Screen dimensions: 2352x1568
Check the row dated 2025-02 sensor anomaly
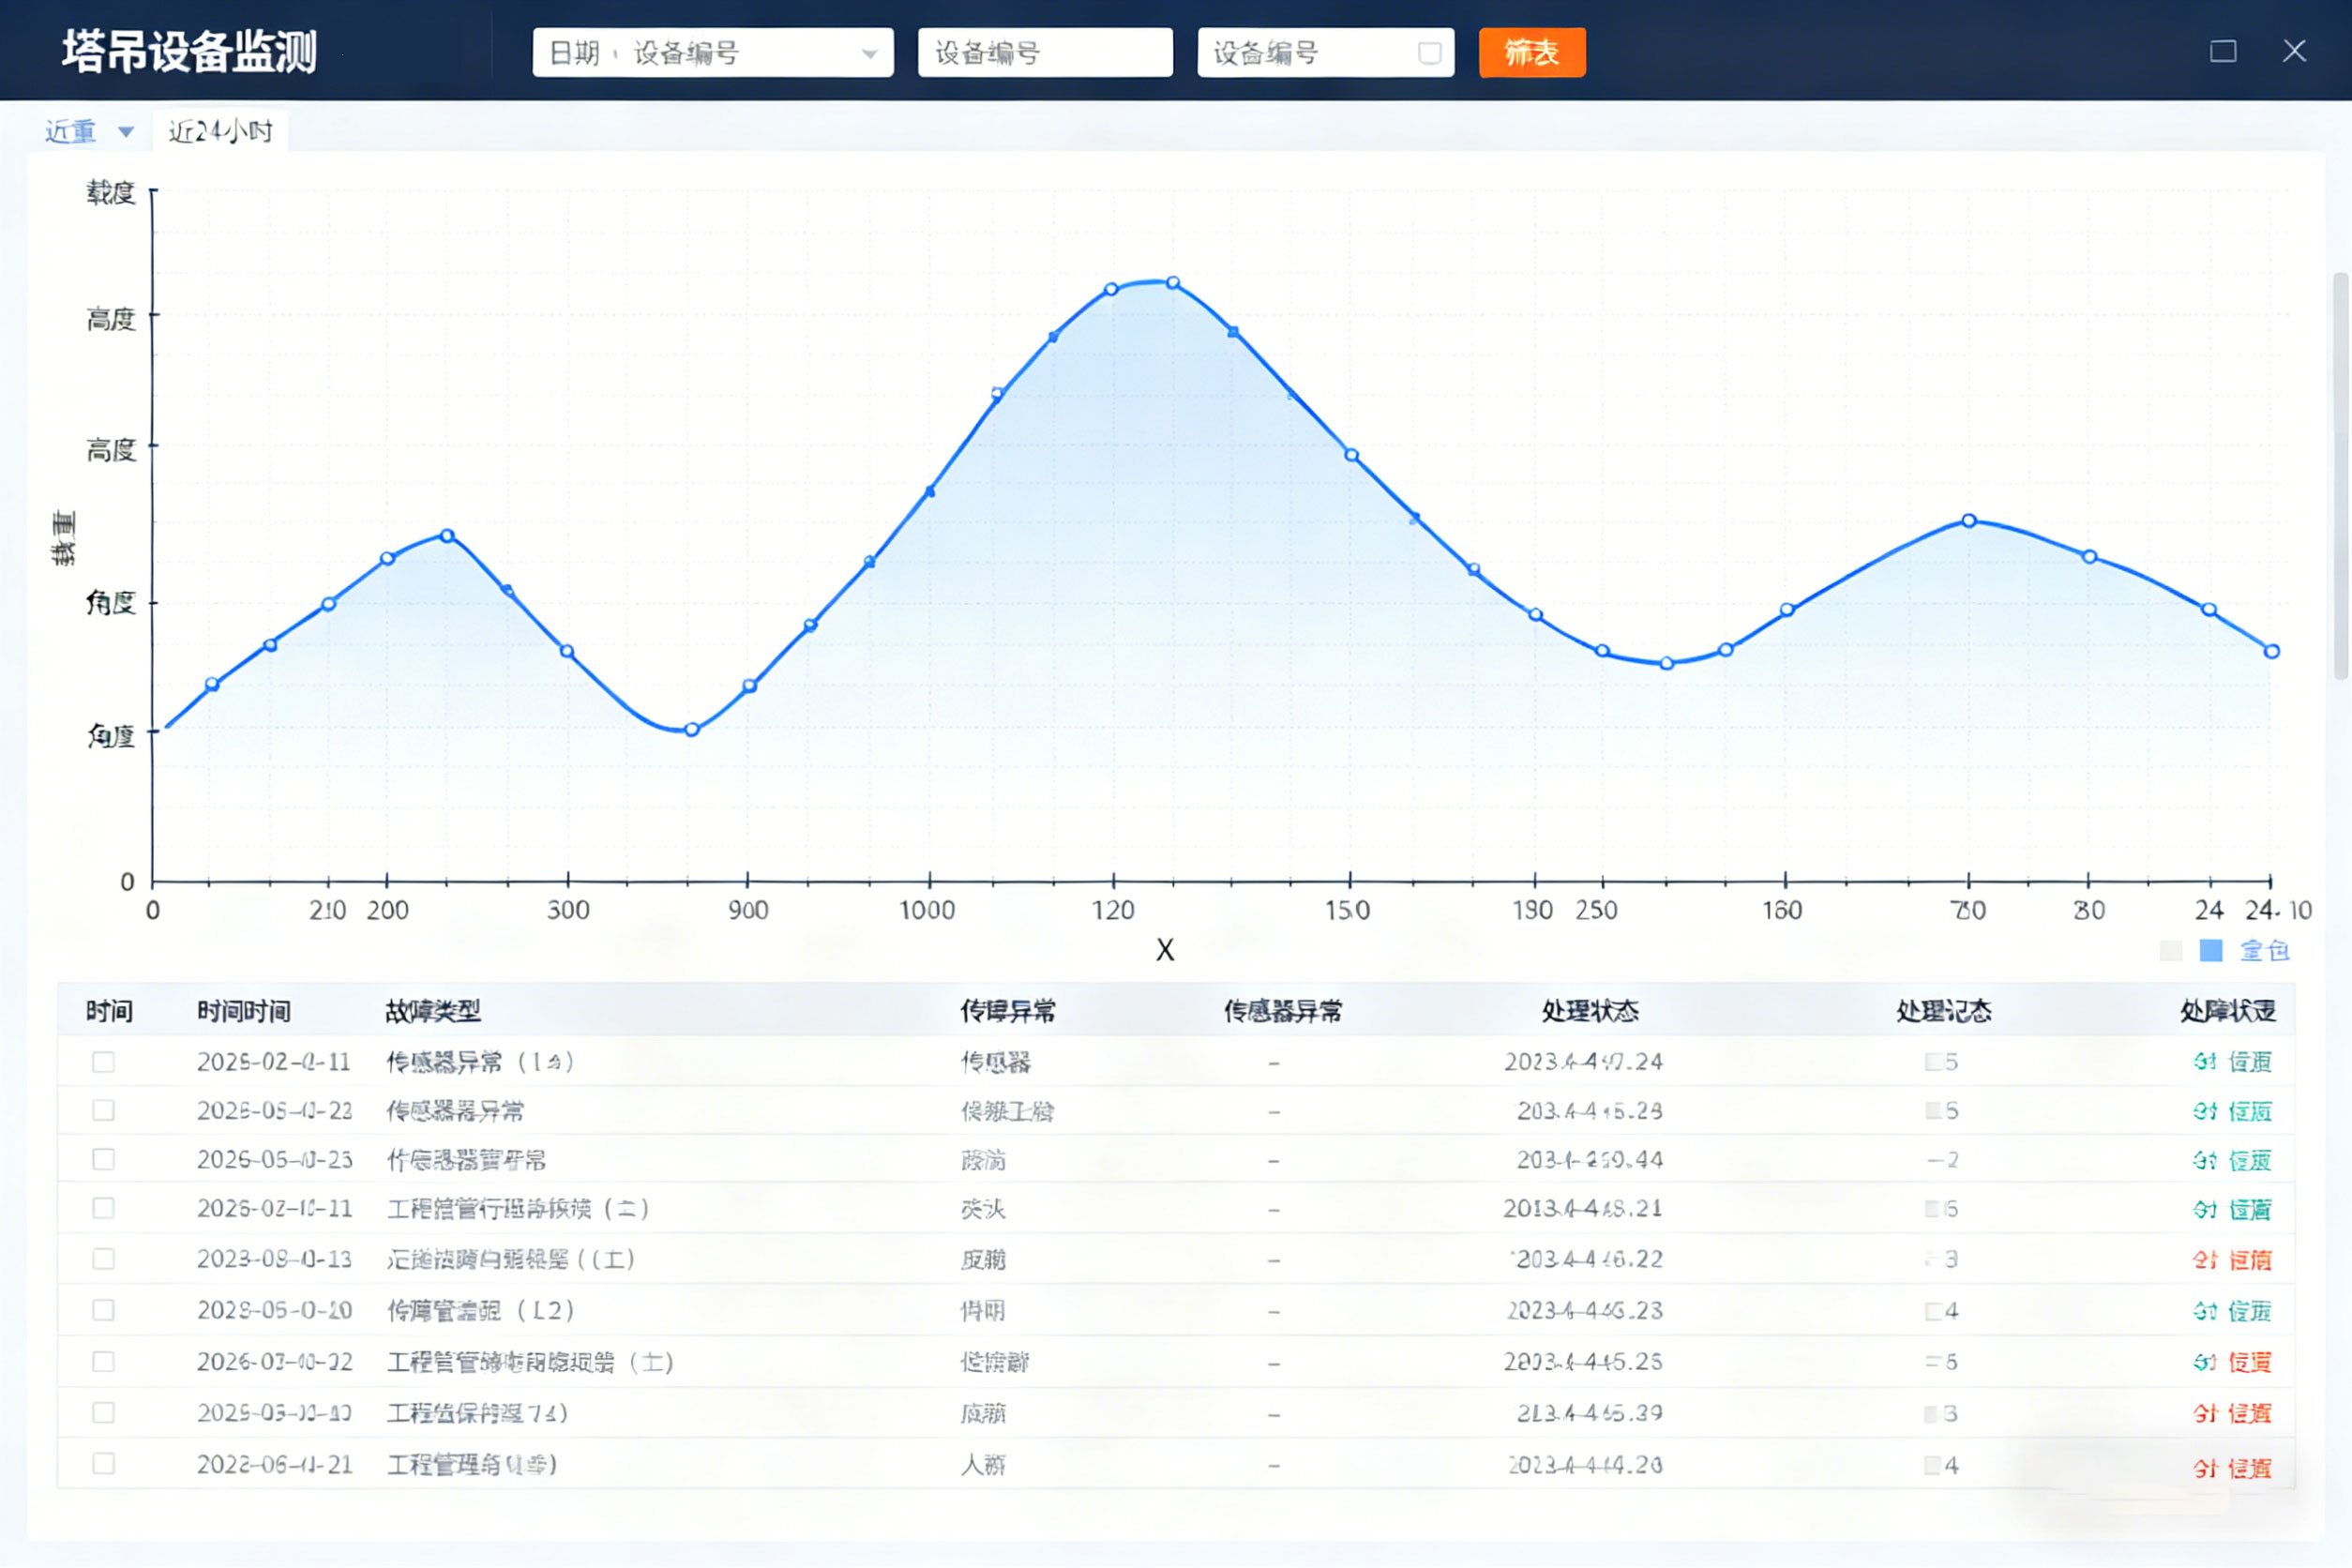[103, 1062]
